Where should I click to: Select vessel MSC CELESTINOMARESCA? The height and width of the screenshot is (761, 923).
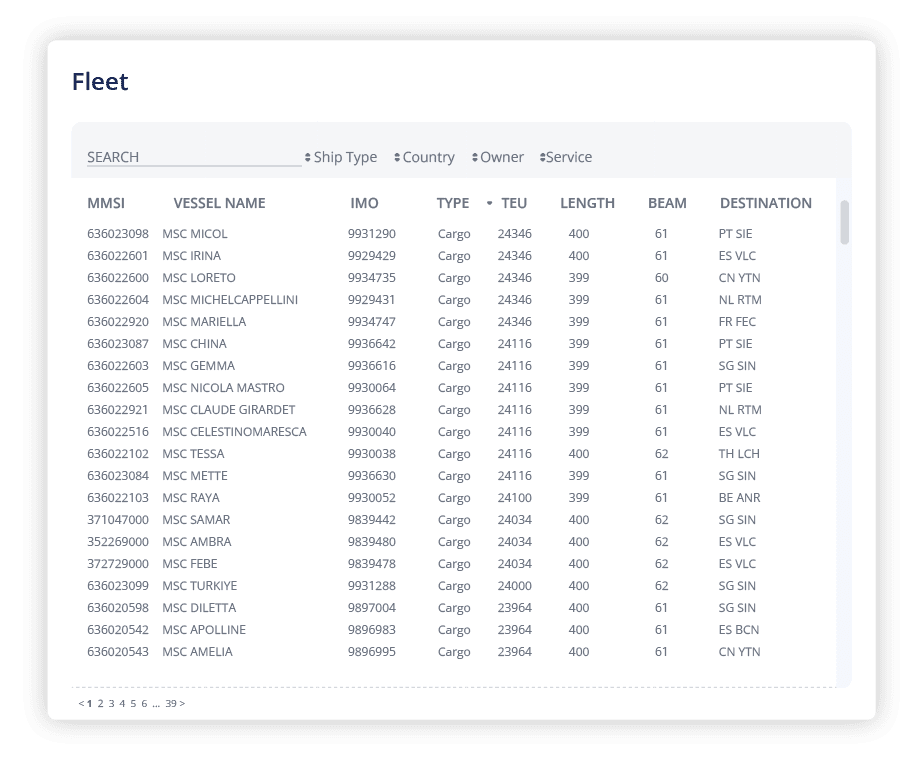tap(234, 432)
